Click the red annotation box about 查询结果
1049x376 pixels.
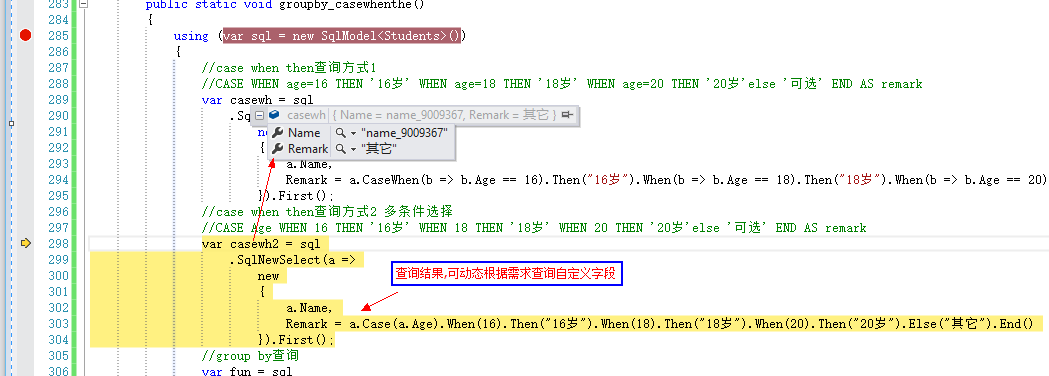pos(507,273)
